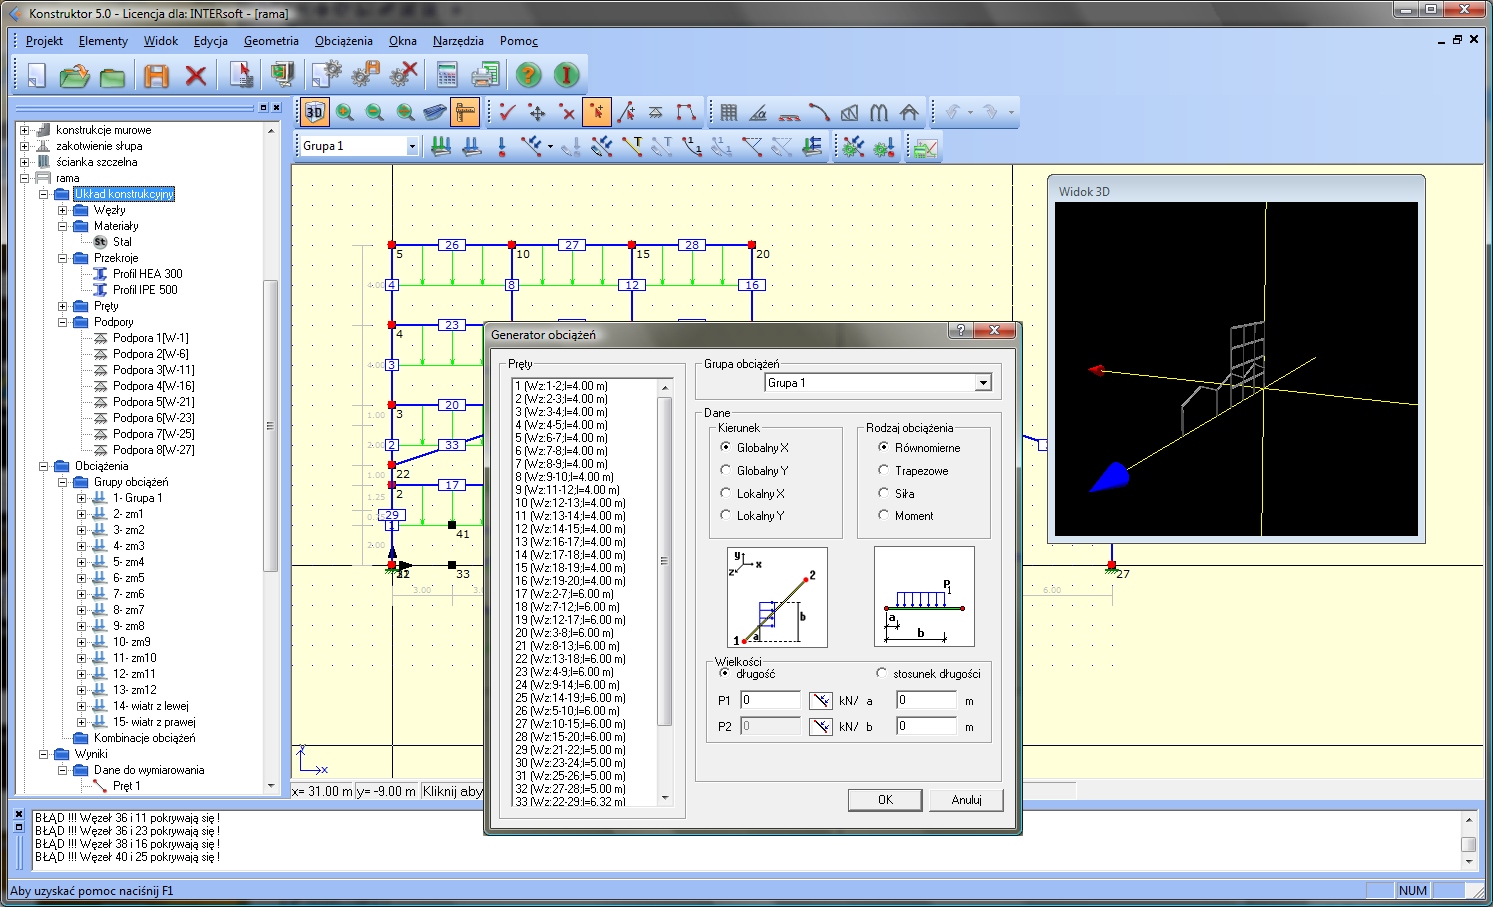
Task: Collapse the Podpory folder
Action: [x=62, y=322]
